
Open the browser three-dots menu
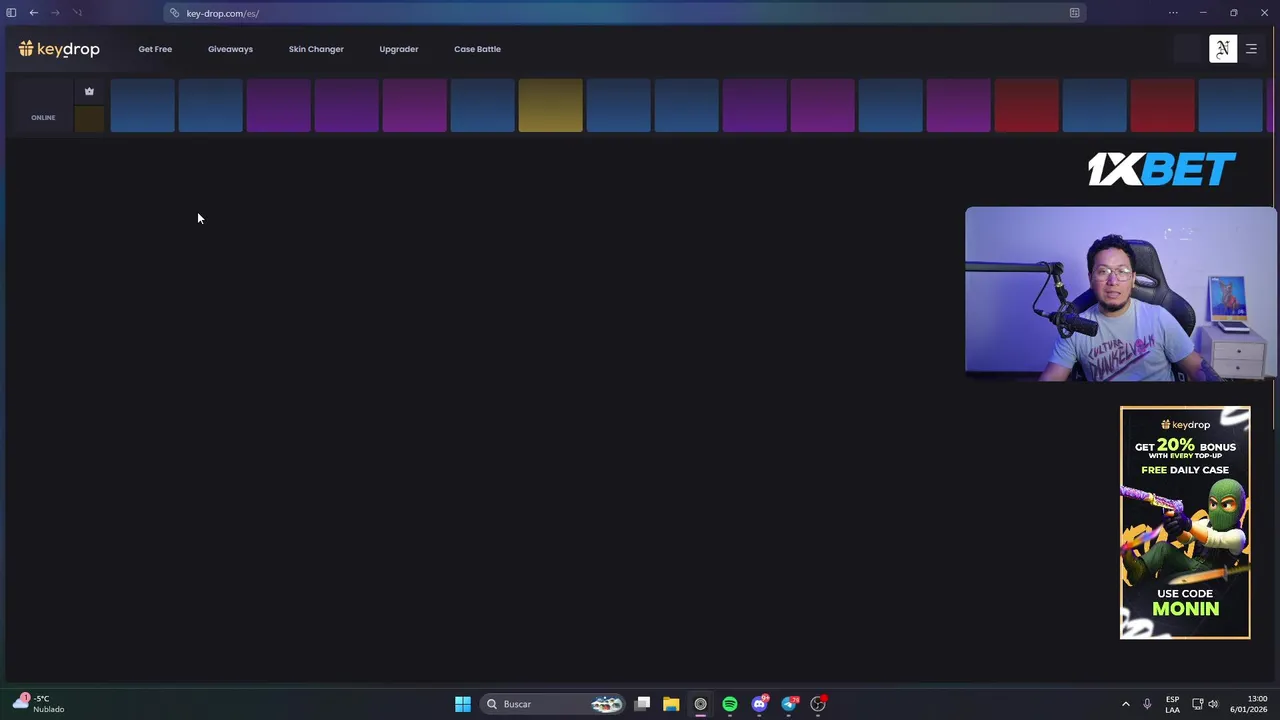click(x=1173, y=13)
